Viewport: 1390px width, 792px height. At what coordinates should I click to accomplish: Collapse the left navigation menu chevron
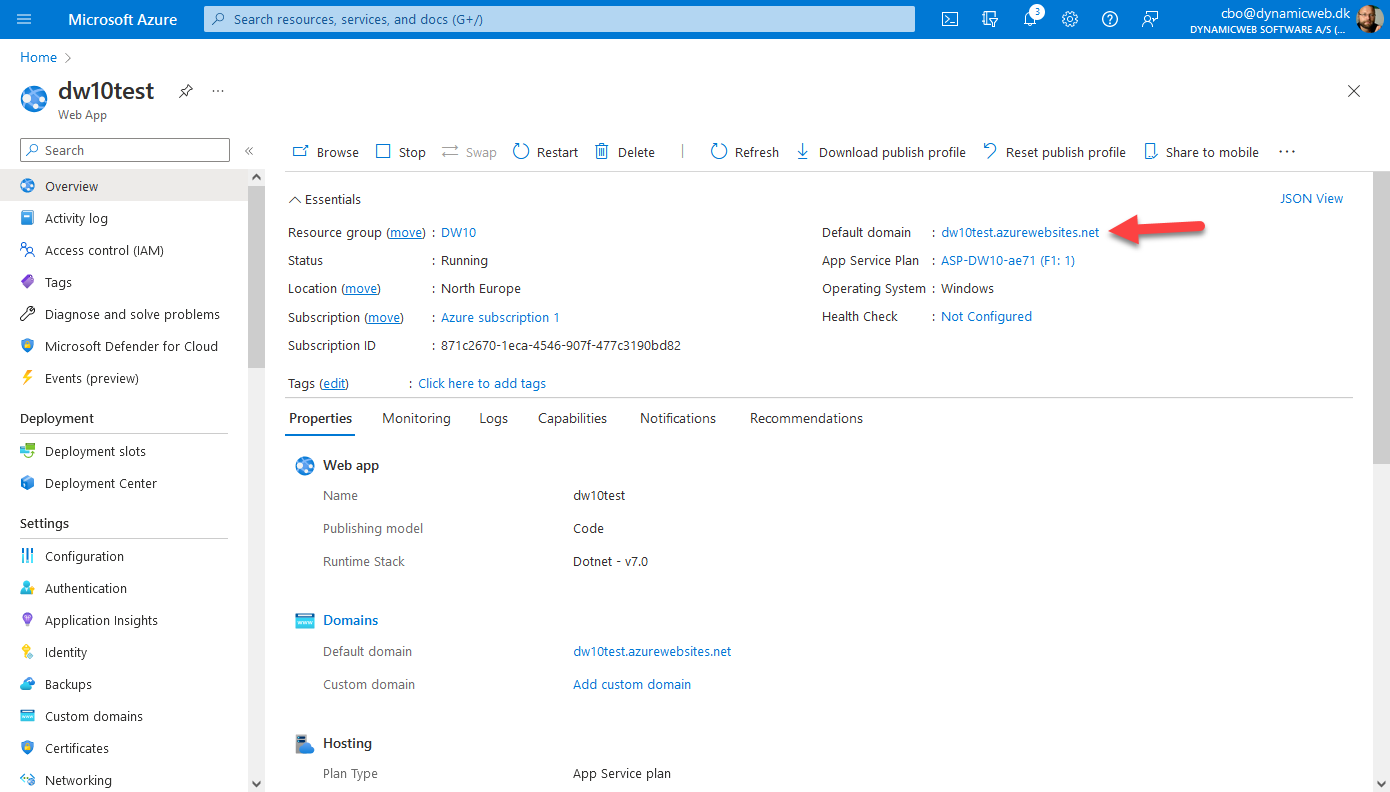pyautogui.click(x=249, y=151)
